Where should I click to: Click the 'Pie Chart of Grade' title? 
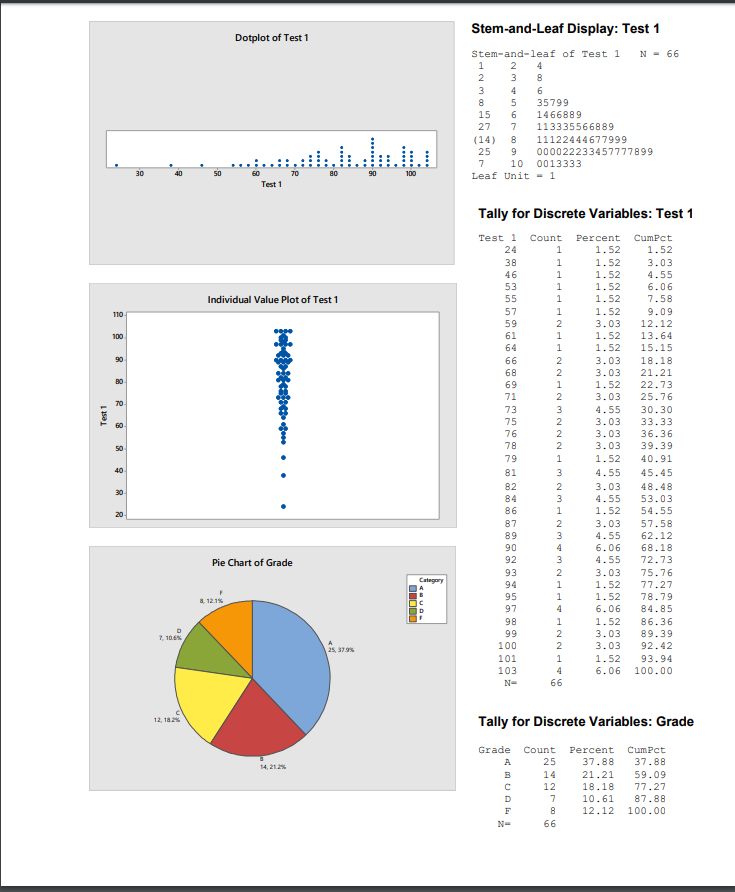(252, 563)
